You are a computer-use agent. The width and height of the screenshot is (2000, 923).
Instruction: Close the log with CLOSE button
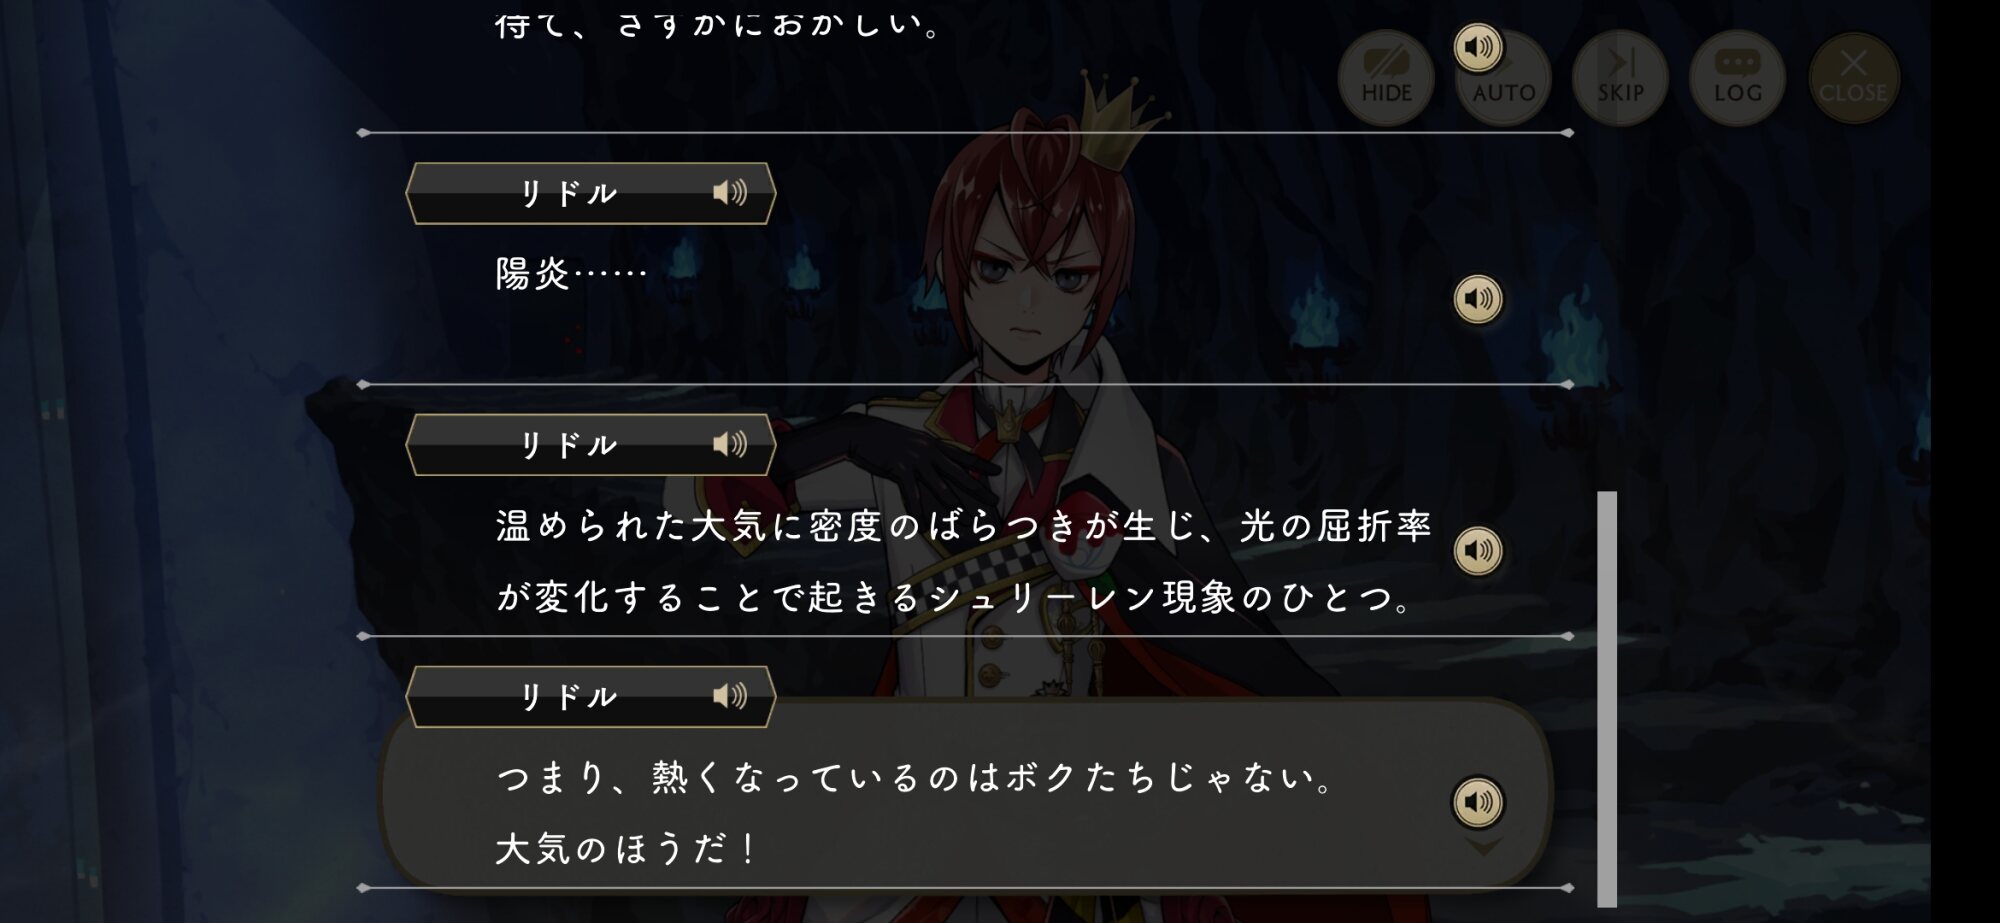pos(1853,78)
